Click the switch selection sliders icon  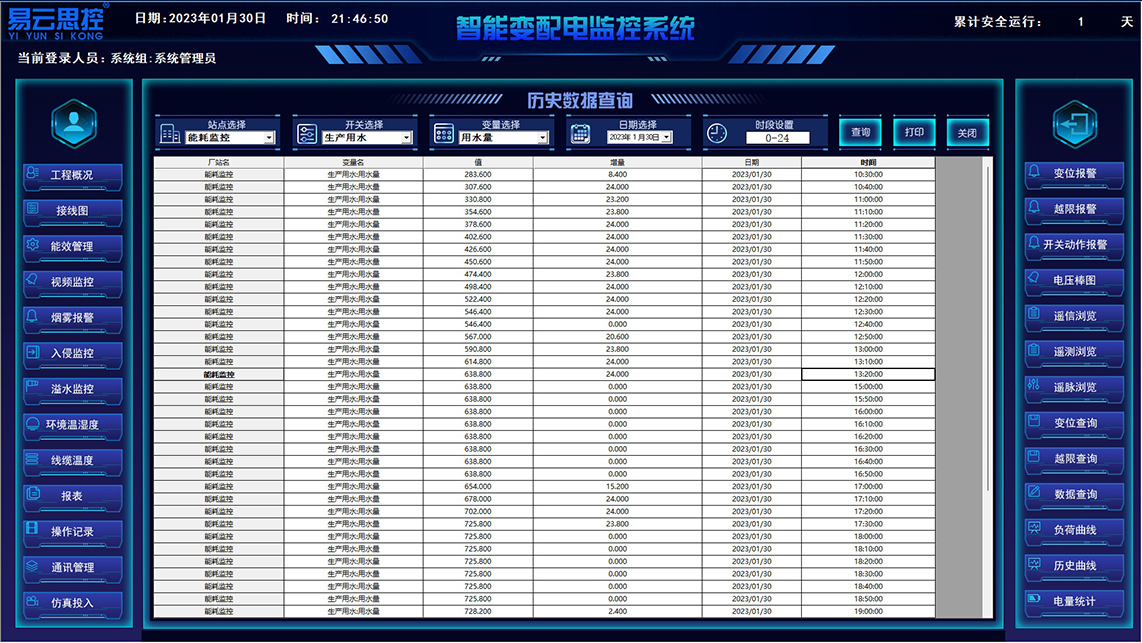point(307,133)
